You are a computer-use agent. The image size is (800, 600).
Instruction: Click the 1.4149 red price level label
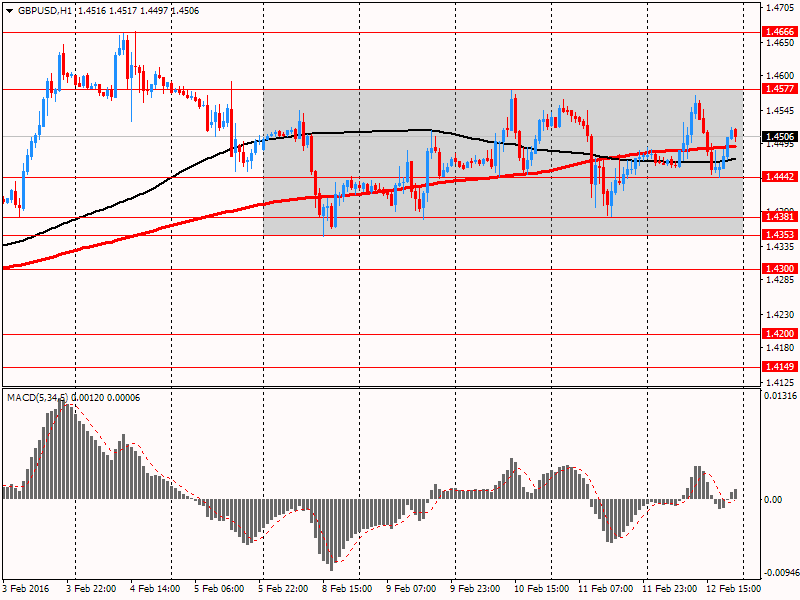pos(779,367)
